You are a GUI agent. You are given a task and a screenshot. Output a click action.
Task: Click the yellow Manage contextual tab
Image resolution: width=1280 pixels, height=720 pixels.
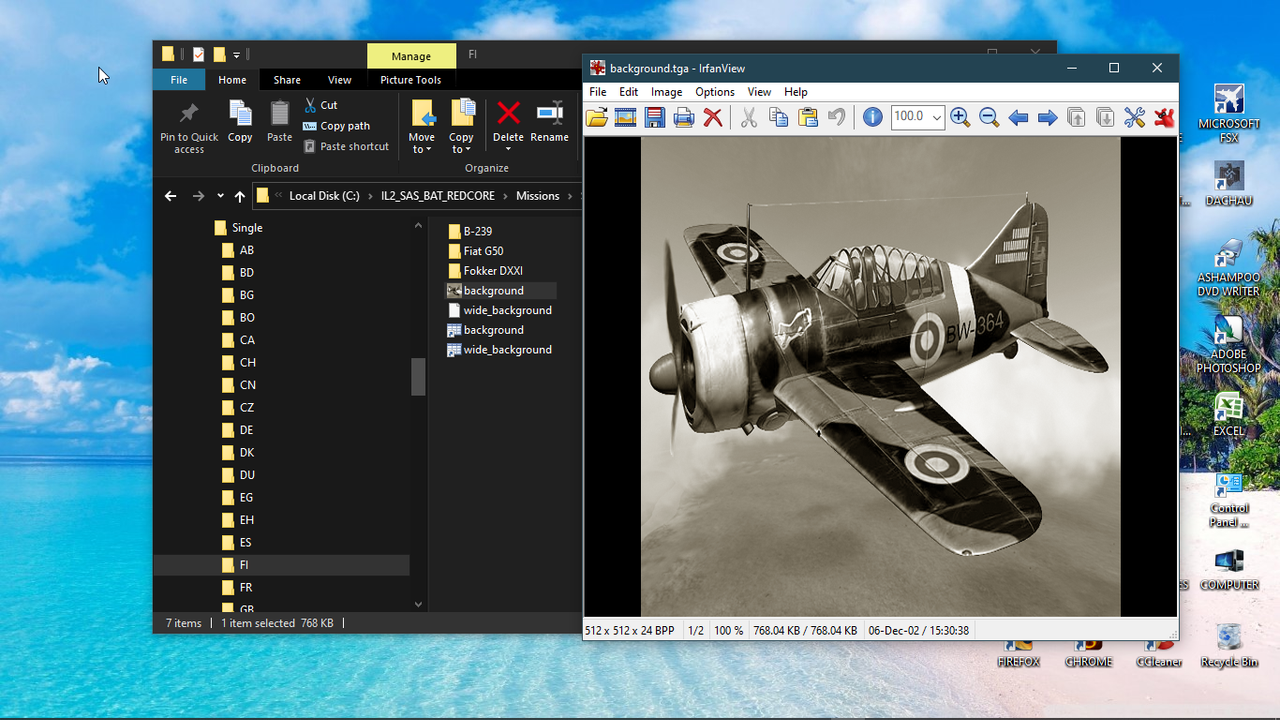(411, 56)
